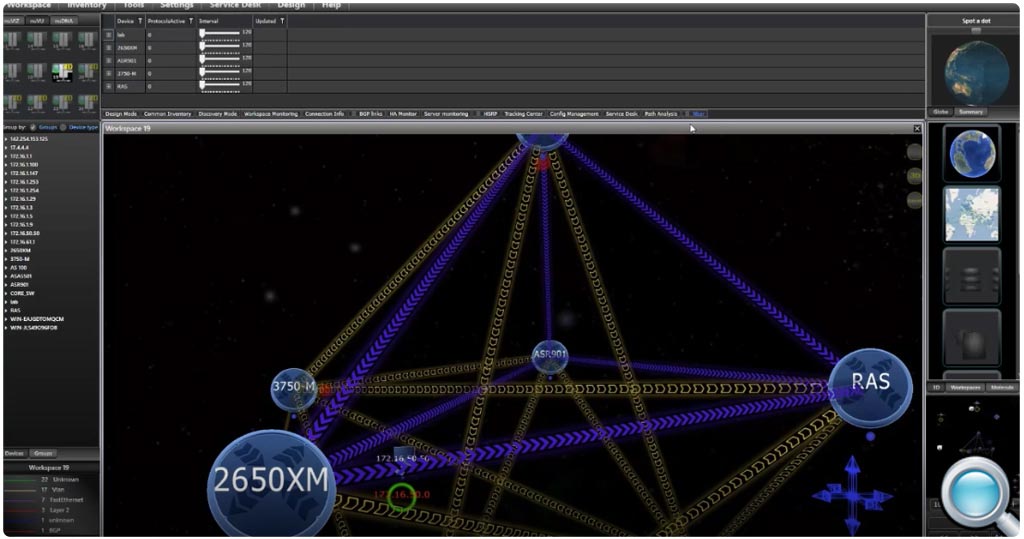Open Config Management

click(574, 114)
